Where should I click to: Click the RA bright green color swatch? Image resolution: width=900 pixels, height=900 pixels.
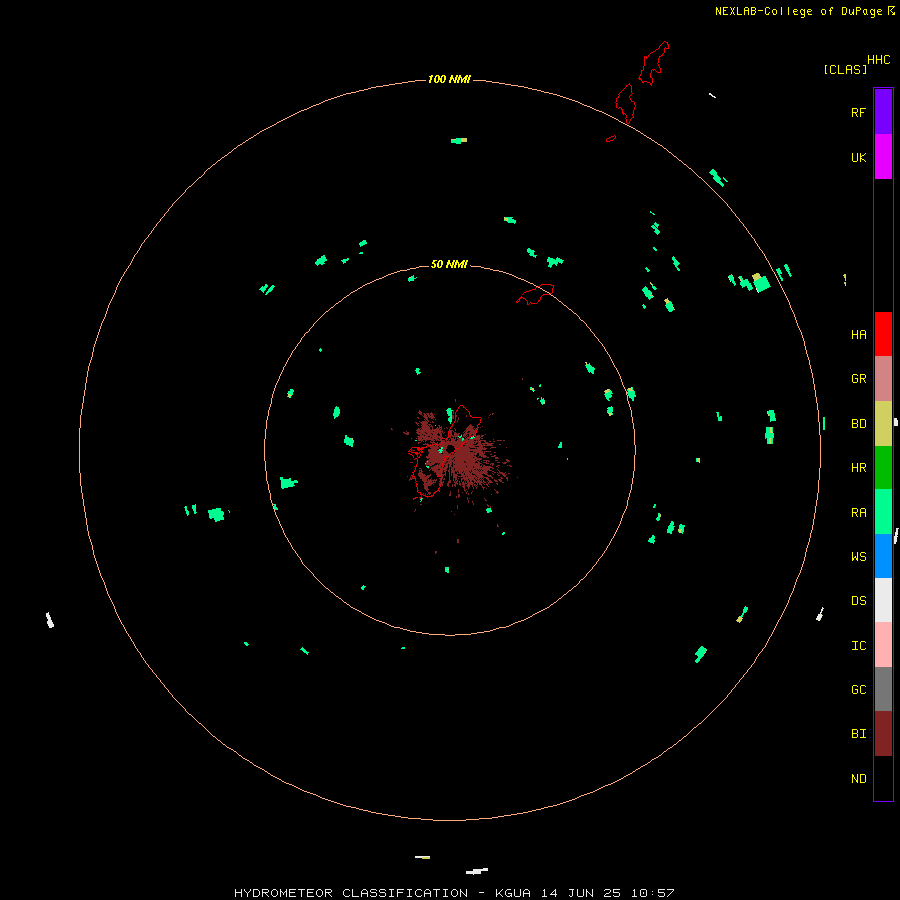tap(883, 512)
